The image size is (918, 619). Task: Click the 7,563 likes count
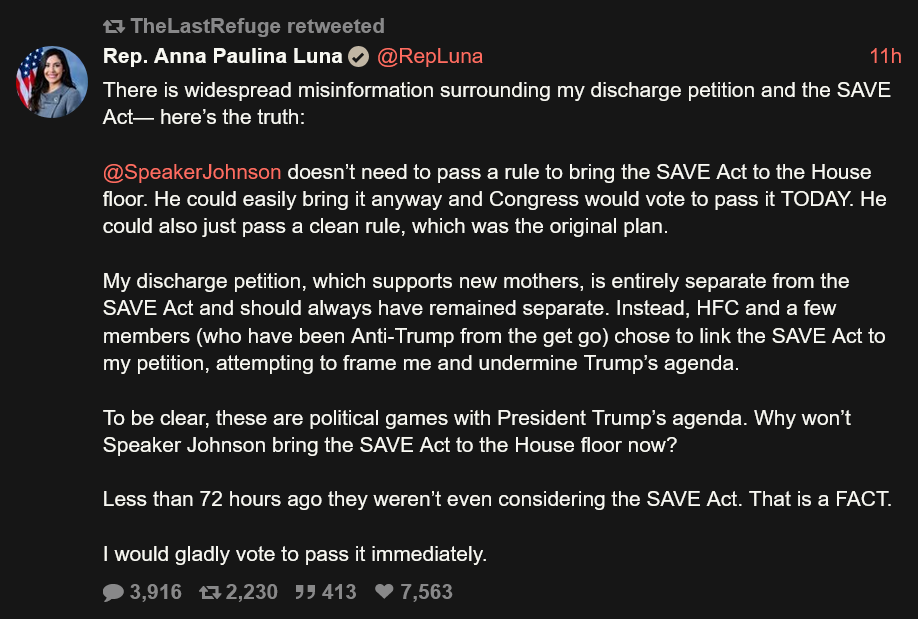pyautogui.click(x=426, y=592)
